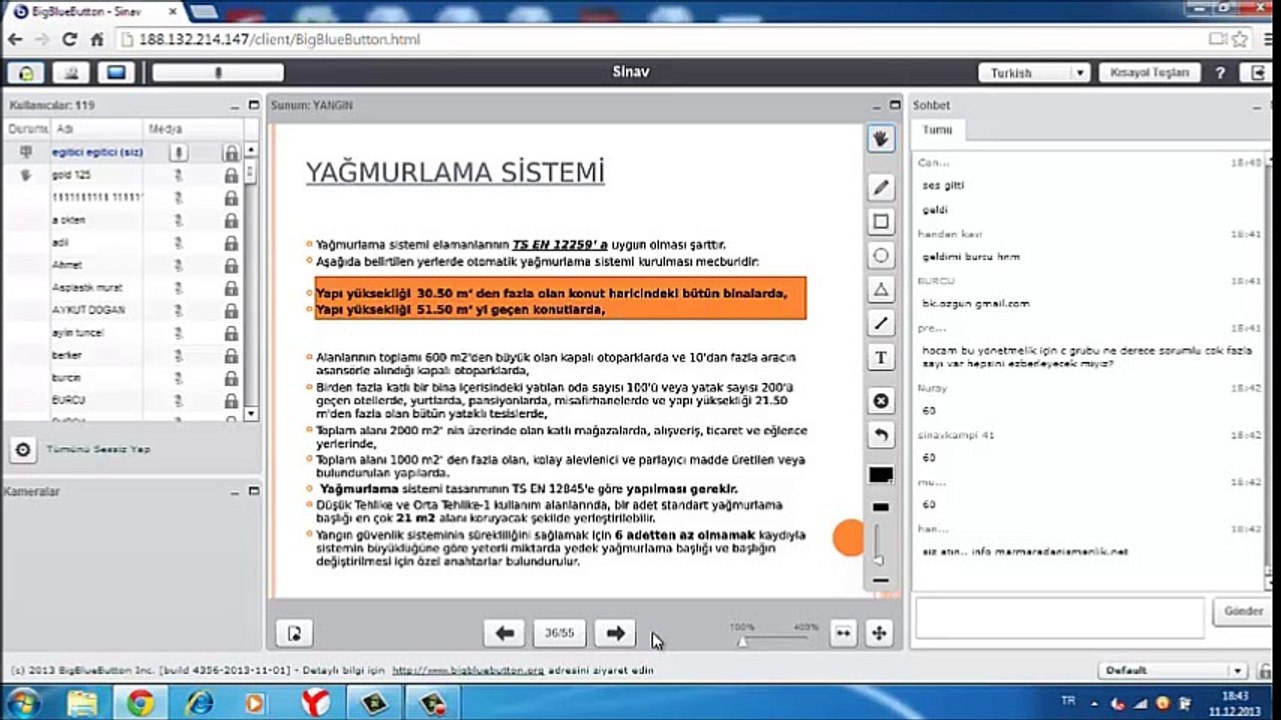The width and height of the screenshot is (1281, 720).
Task: Open the Default layout dropdown
Action: coord(1171,670)
